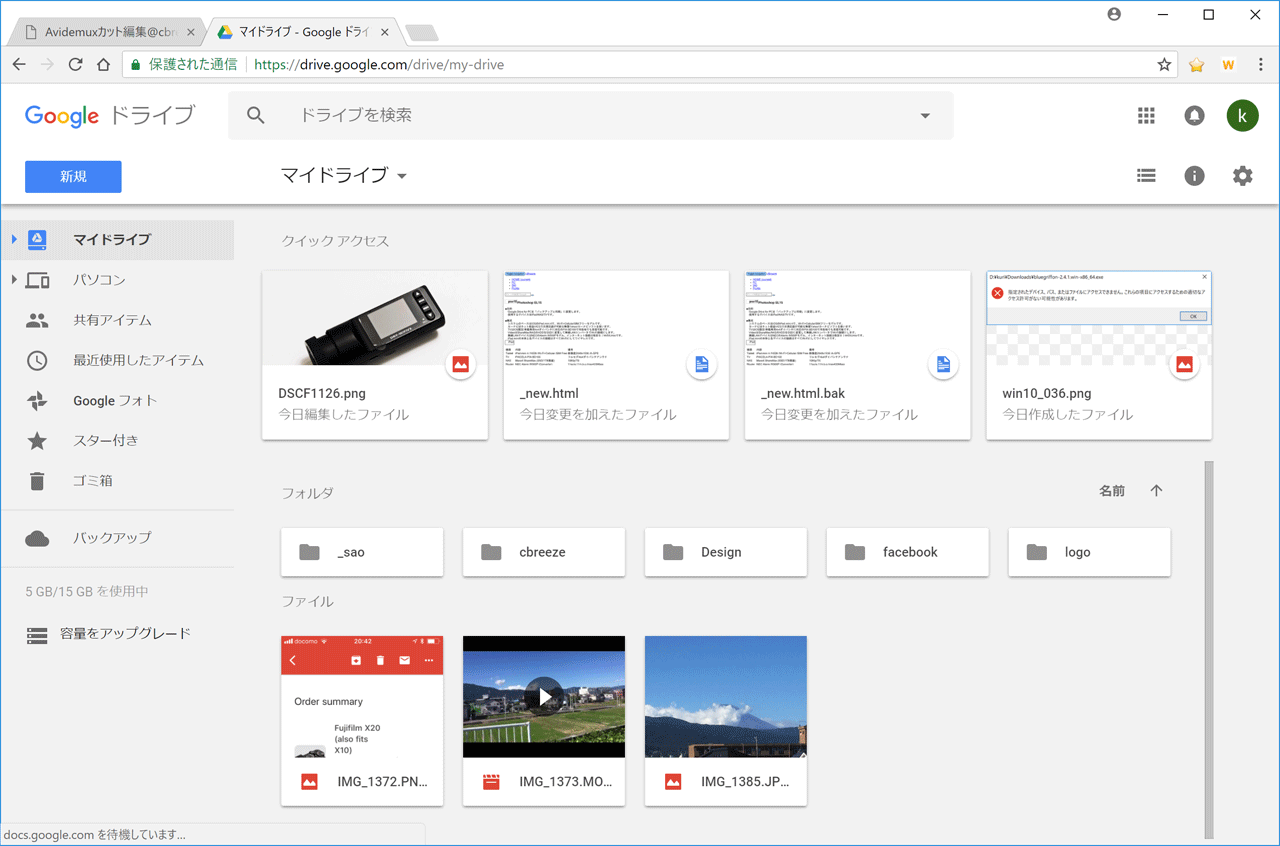Click into the Drive search field
Image resolution: width=1280 pixels, height=846 pixels.
point(590,116)
